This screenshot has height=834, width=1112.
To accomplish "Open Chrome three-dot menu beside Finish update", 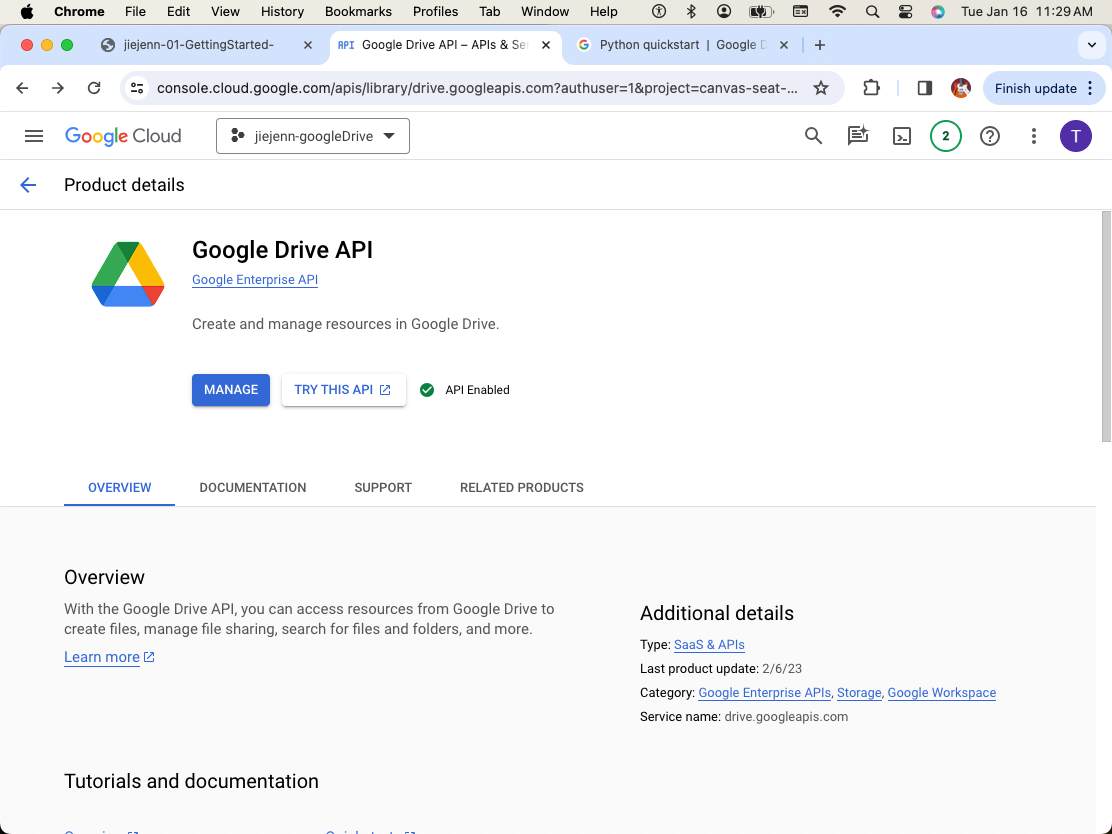I will pos(1091,88).
